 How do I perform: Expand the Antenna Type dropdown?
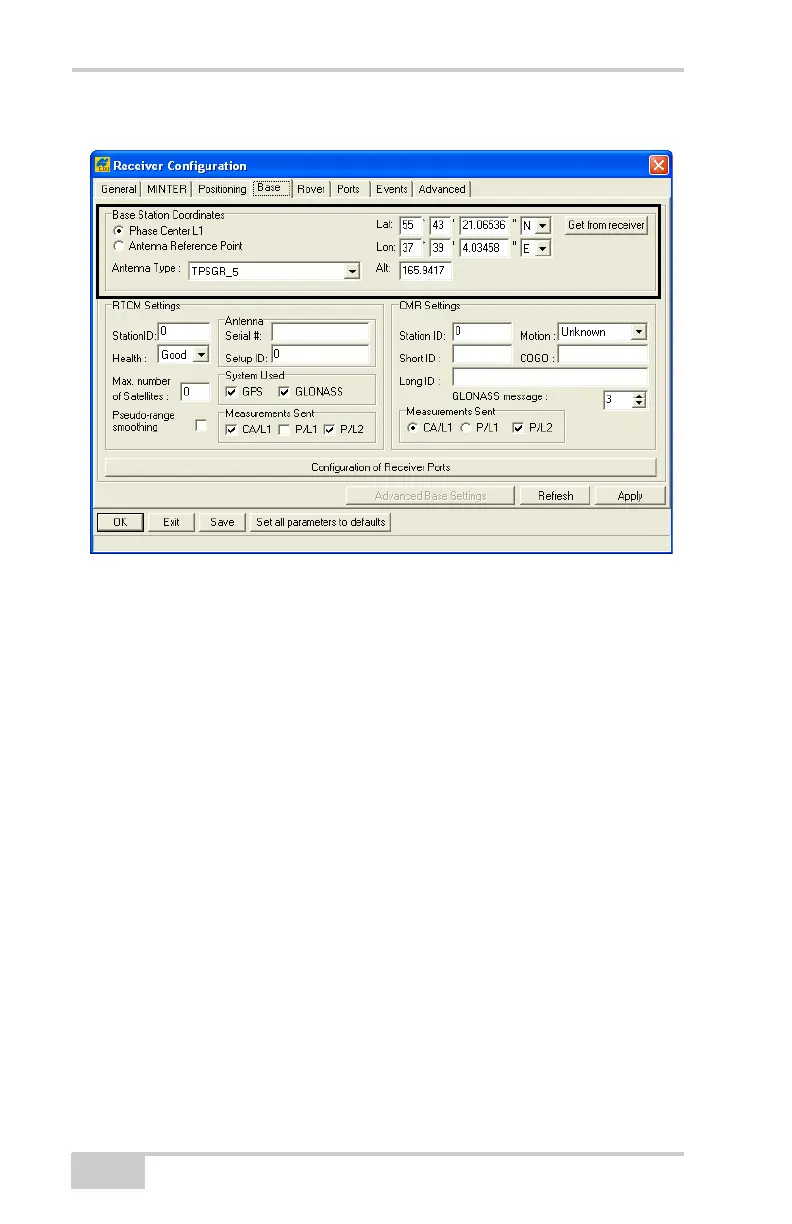[x=351, y=271]
